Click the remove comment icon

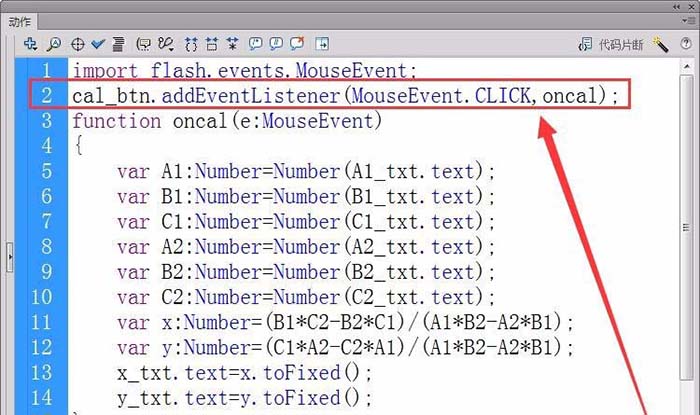[x=297, y=43]
